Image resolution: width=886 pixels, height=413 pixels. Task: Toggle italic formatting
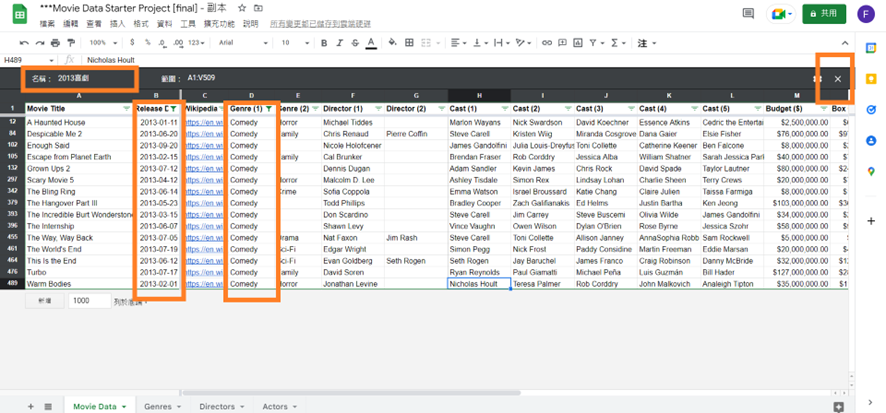coord(340,43)
